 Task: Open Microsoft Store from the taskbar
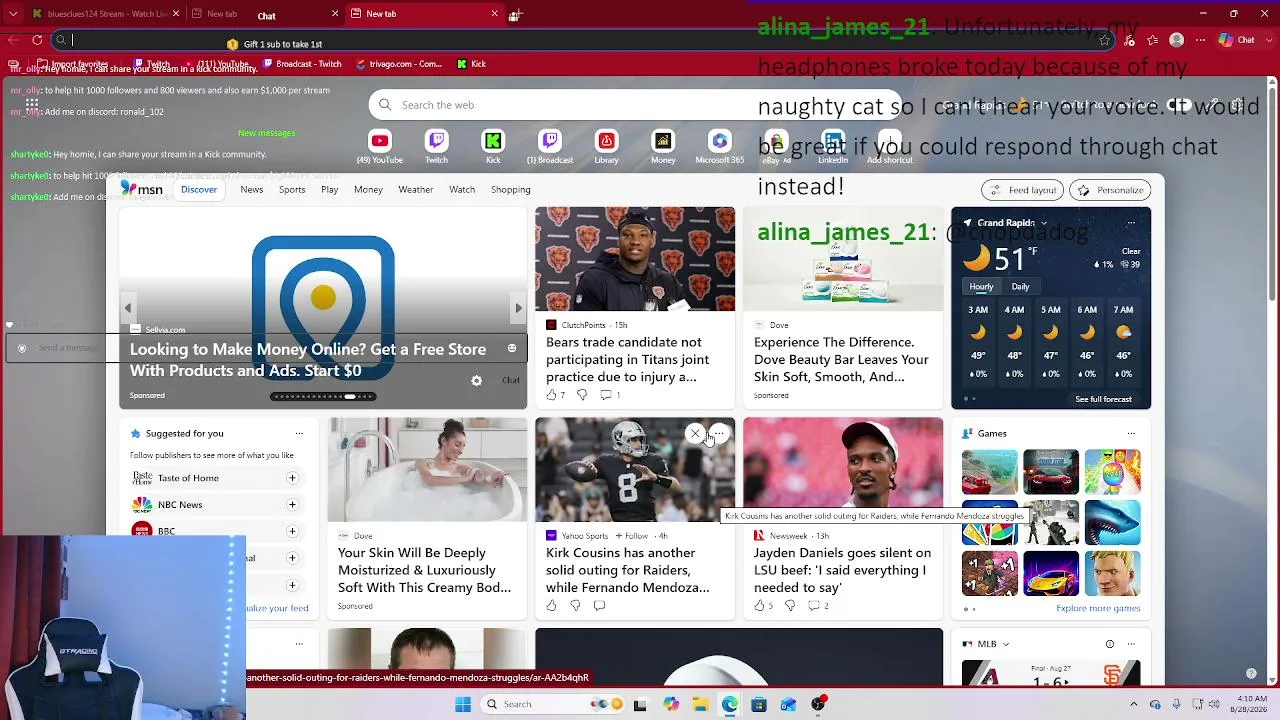click(759, 704)
